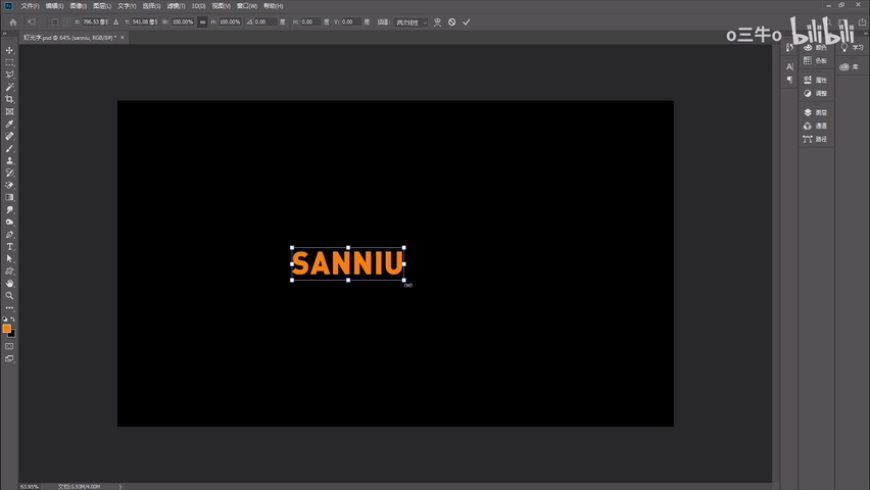Cancel the transform with the circle-slash icon

[x=452, y=21]
